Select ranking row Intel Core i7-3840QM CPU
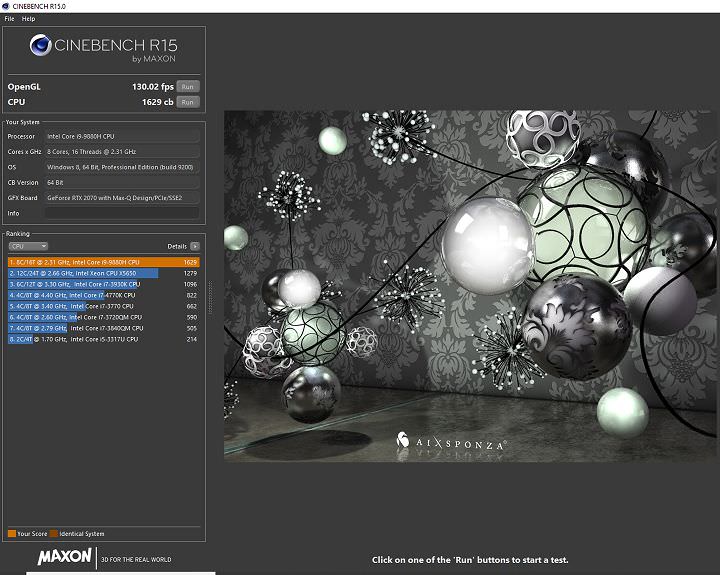The image size is (720, 575). pyautogui.click(x=104, y=328)
